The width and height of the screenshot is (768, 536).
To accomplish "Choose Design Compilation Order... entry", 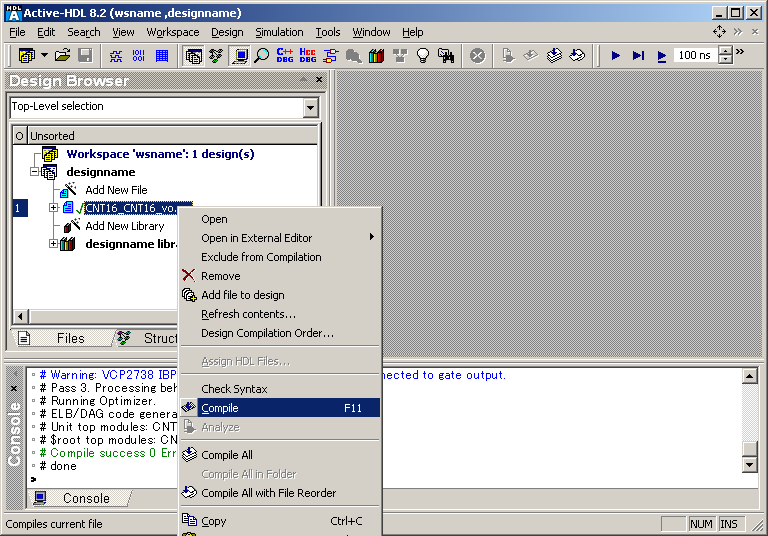I will 280,333.
